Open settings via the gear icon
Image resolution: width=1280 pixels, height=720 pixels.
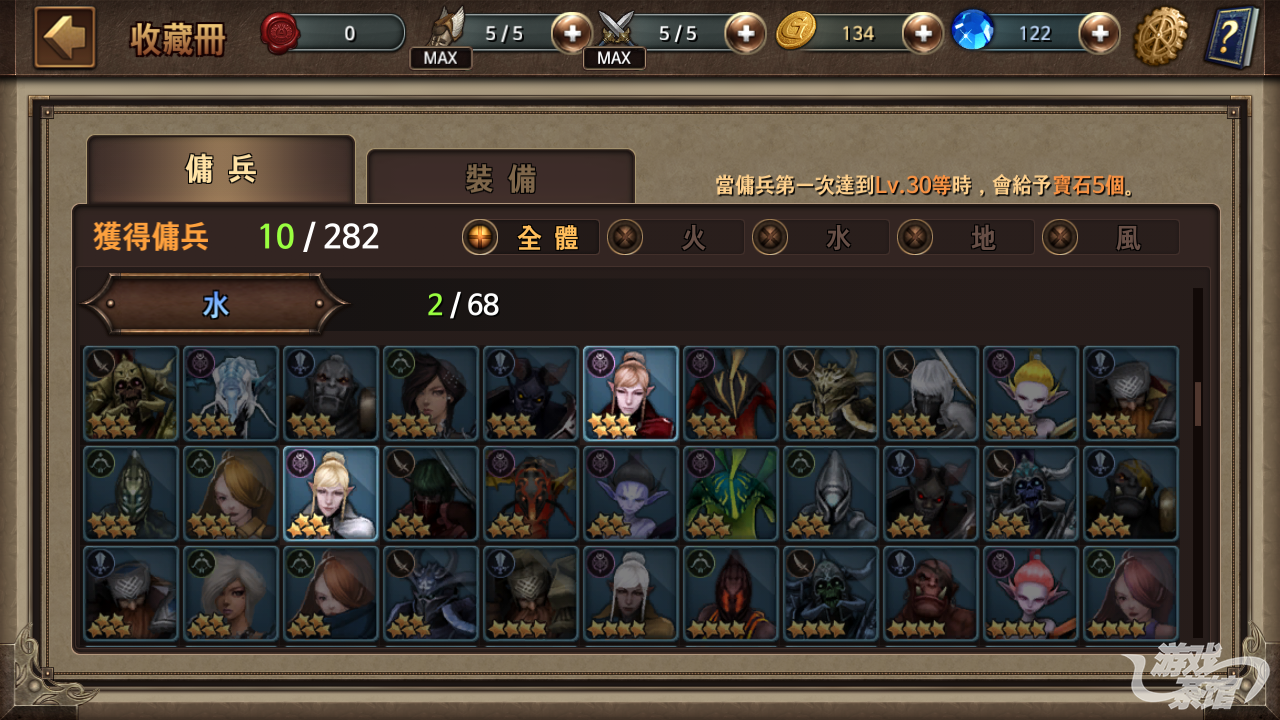(1160, 37)
